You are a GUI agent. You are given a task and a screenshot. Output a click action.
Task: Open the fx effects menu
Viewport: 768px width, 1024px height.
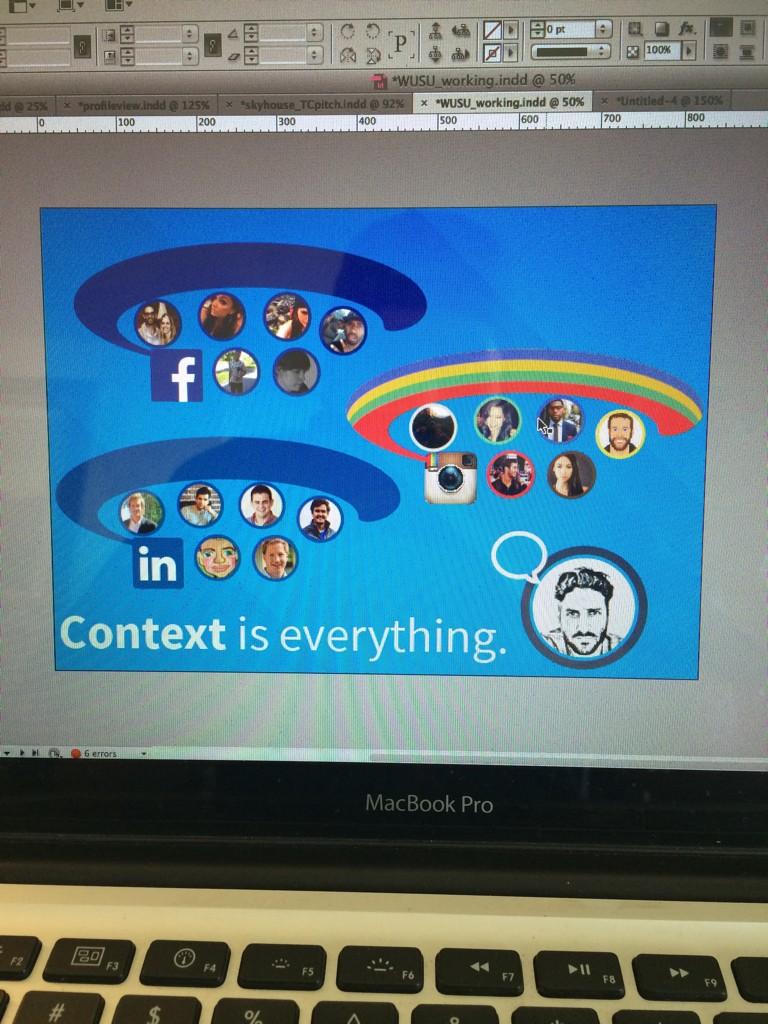[688, 29]
